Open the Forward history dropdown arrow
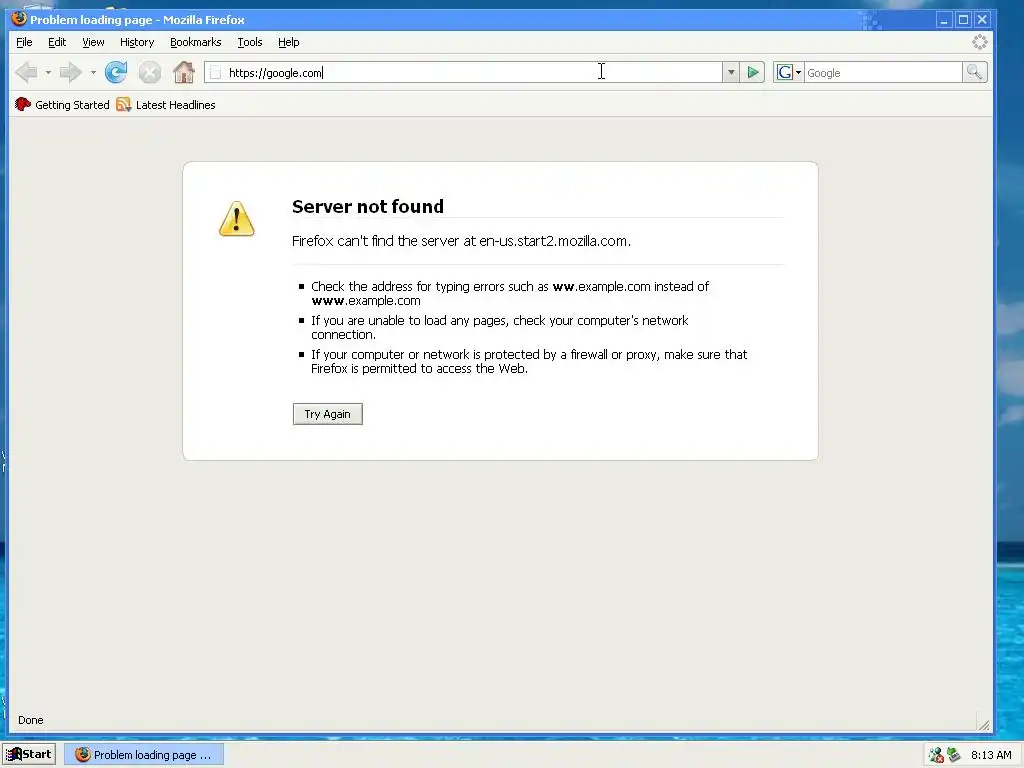 pyautogui.click(x=93, y=72)
